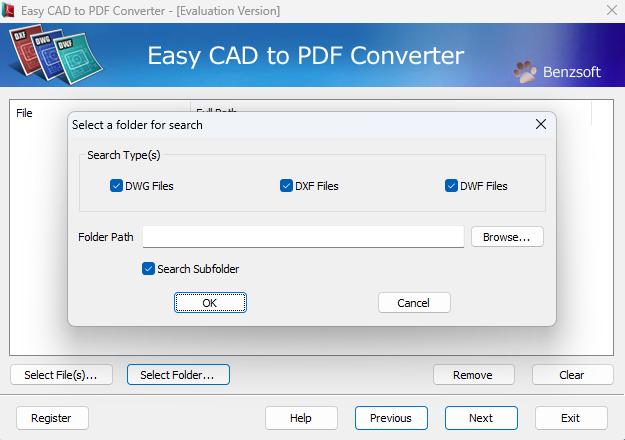
Task: Open Help
Action: [x=300, y=418]
